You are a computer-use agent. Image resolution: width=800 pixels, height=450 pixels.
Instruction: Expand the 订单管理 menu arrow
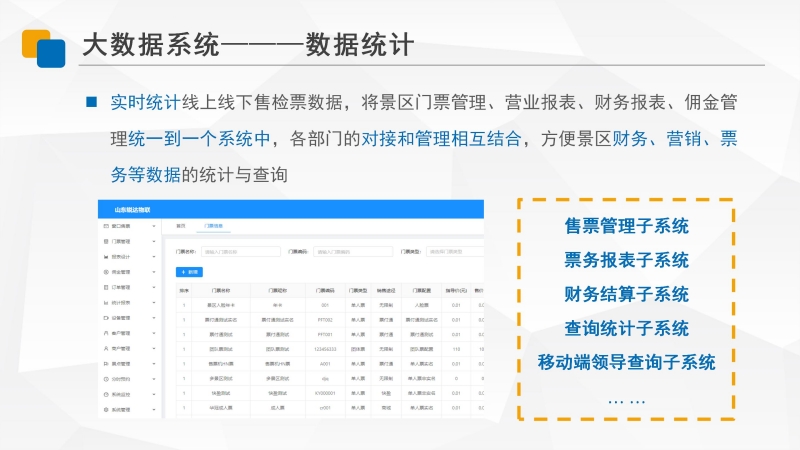click(x=154, y=287)
